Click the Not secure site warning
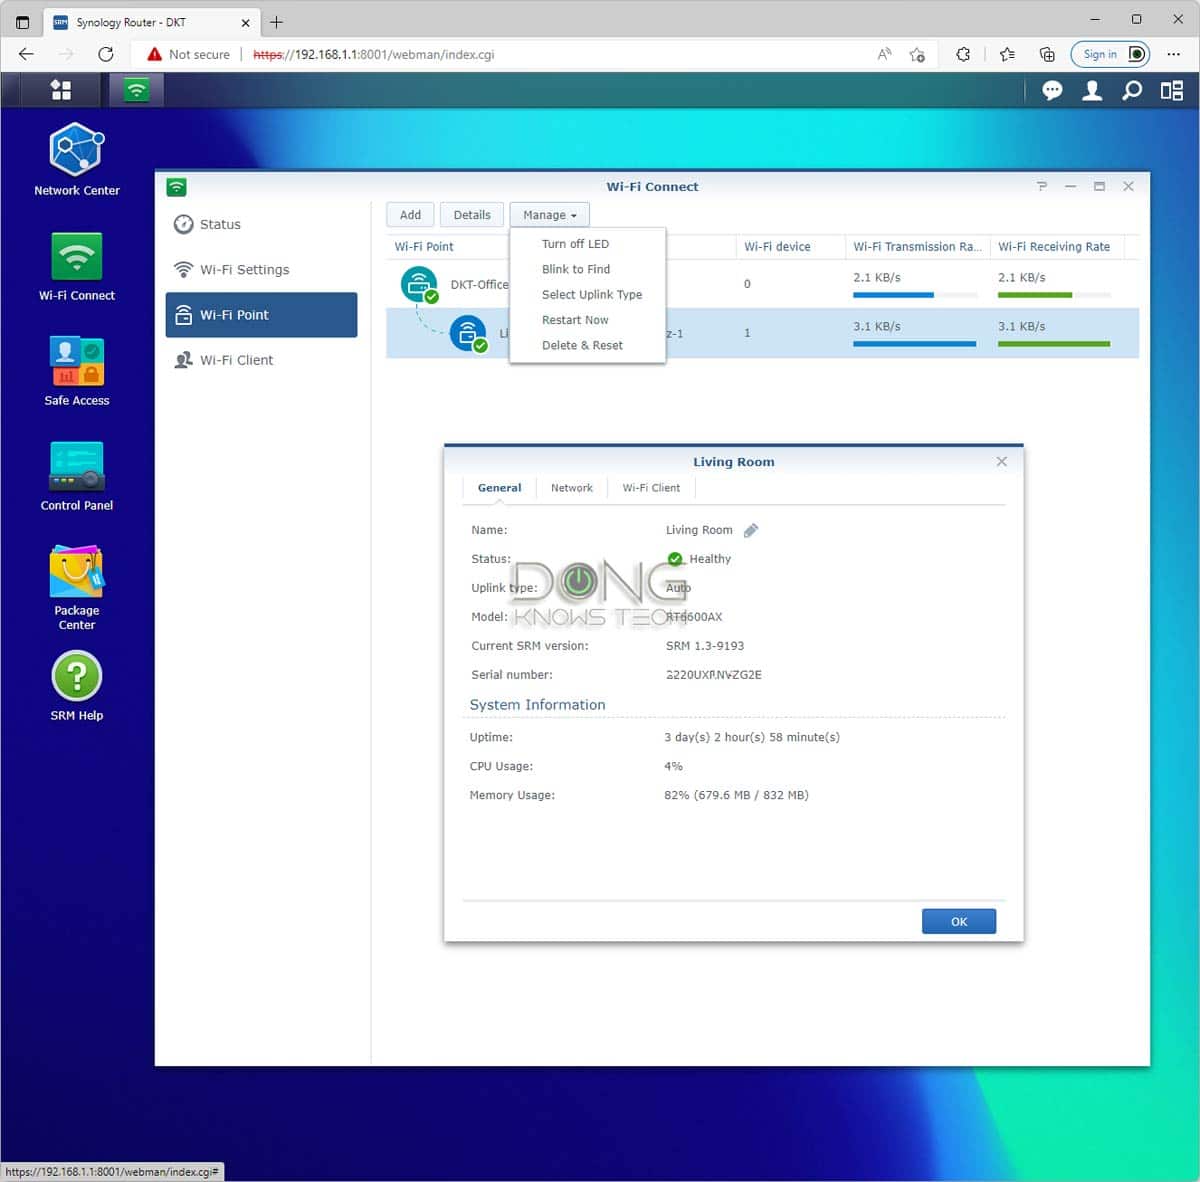Viewport: 1200px width, 1182px height. [x=188, y=54]
